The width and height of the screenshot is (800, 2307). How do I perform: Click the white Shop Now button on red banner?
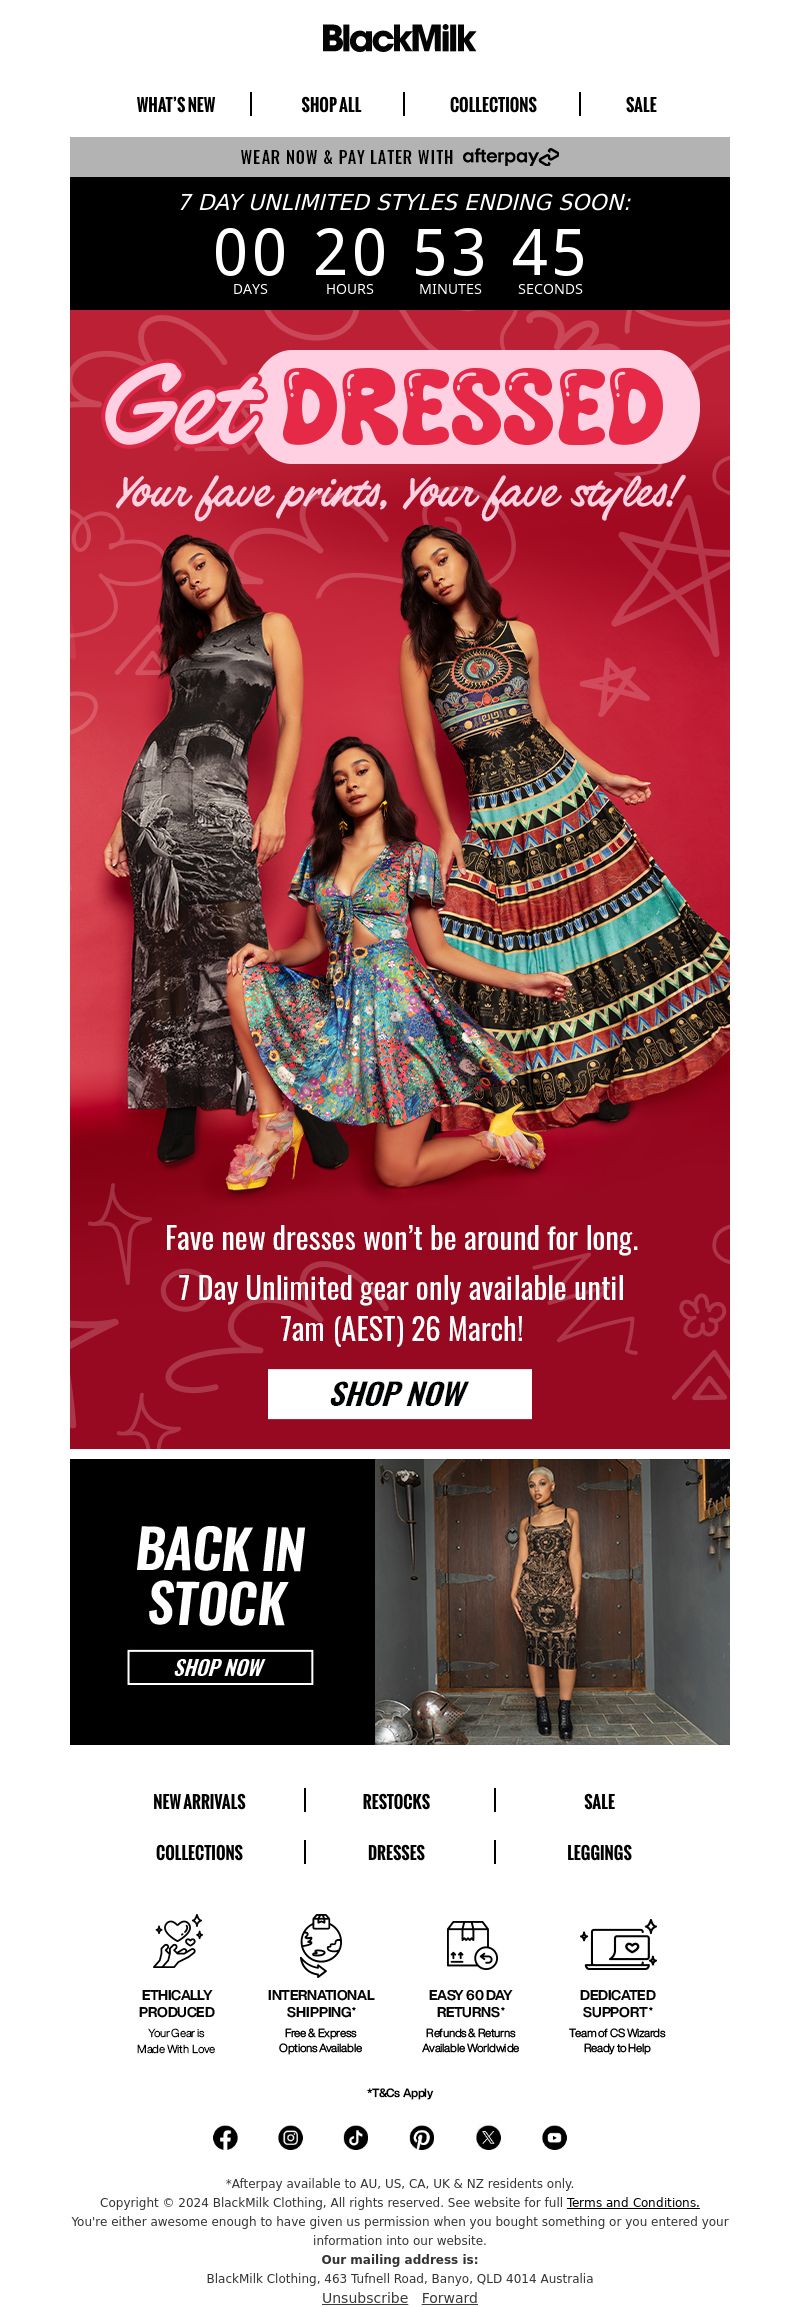coord(400,1394)
